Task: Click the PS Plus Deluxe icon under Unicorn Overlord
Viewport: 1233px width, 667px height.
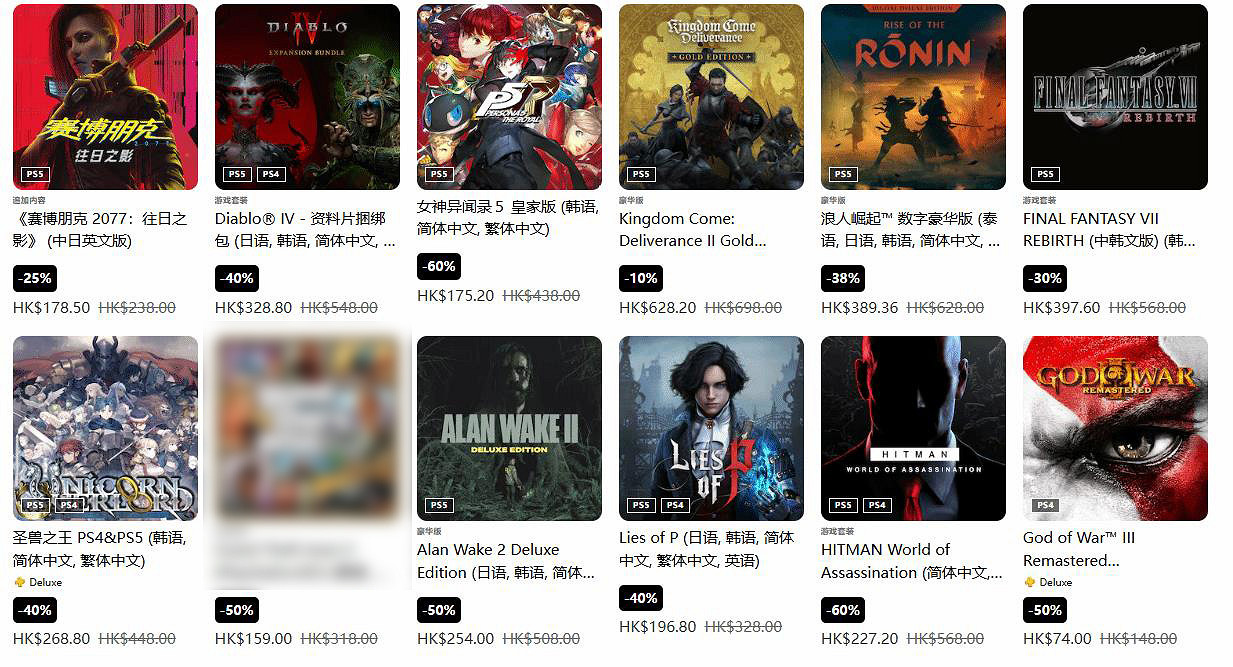Action: click(19, 582)
